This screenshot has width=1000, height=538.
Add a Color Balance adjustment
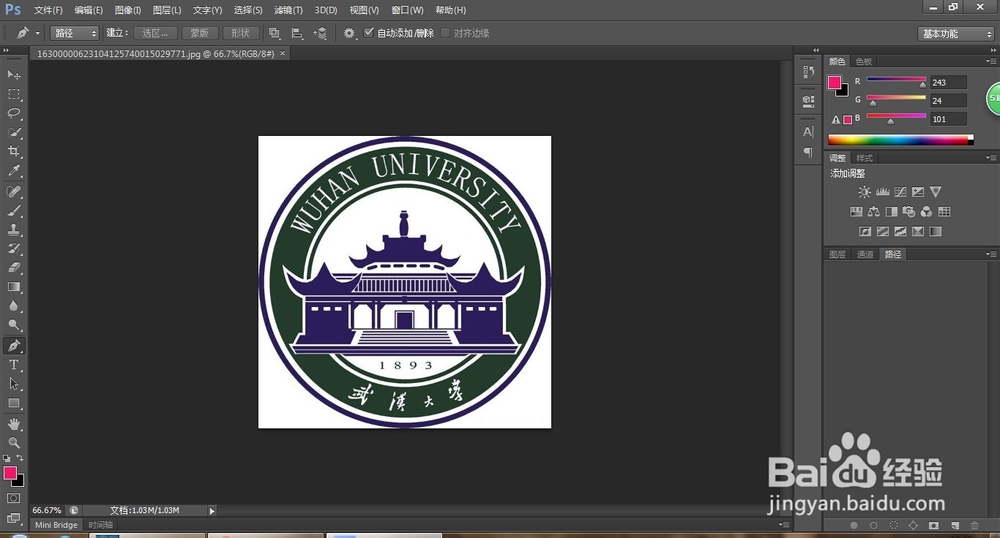point(874,212)
